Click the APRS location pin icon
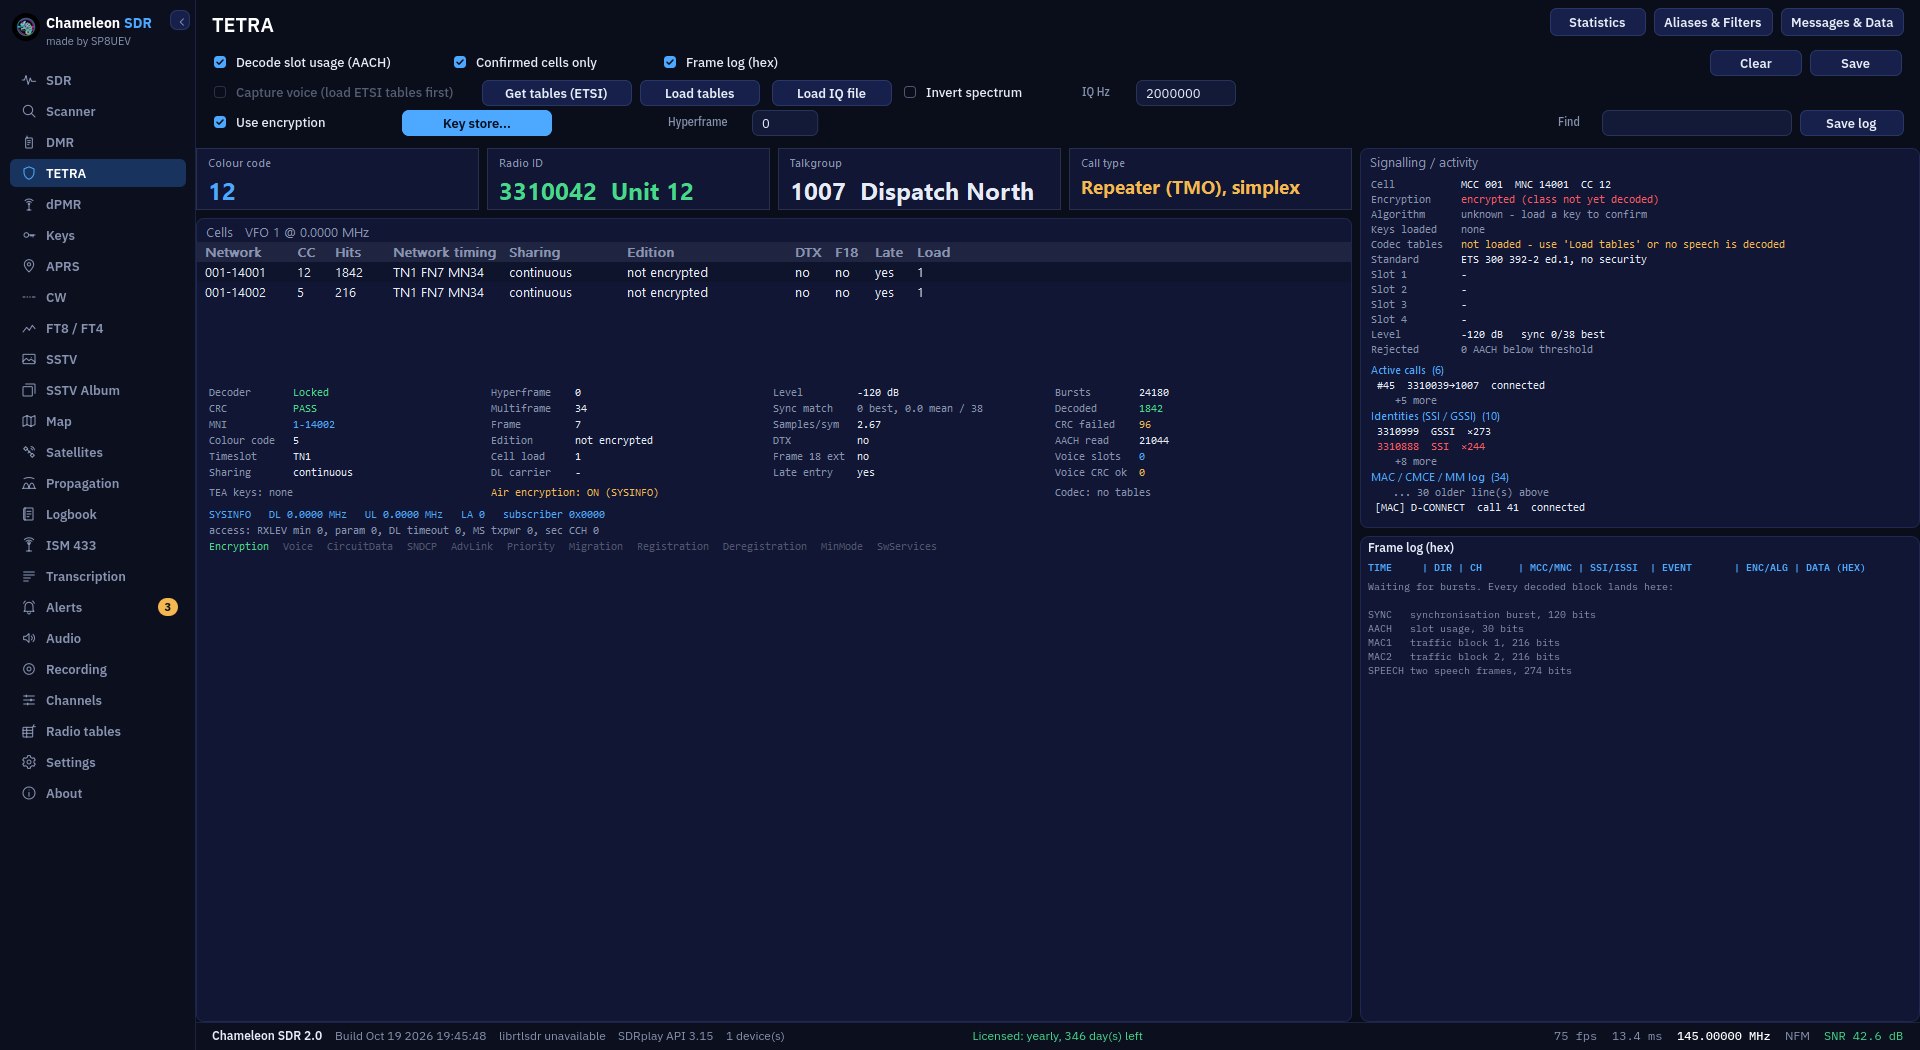This screenshot has height=1050, width=1920. point(29,266)
